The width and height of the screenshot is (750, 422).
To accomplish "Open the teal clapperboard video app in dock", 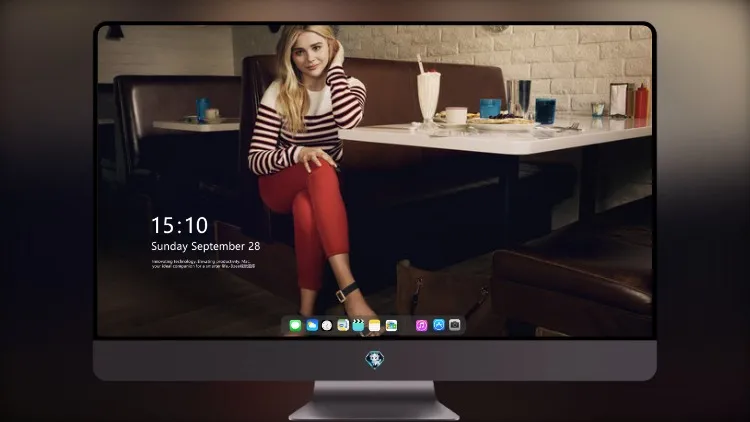I will coord(358,325).
